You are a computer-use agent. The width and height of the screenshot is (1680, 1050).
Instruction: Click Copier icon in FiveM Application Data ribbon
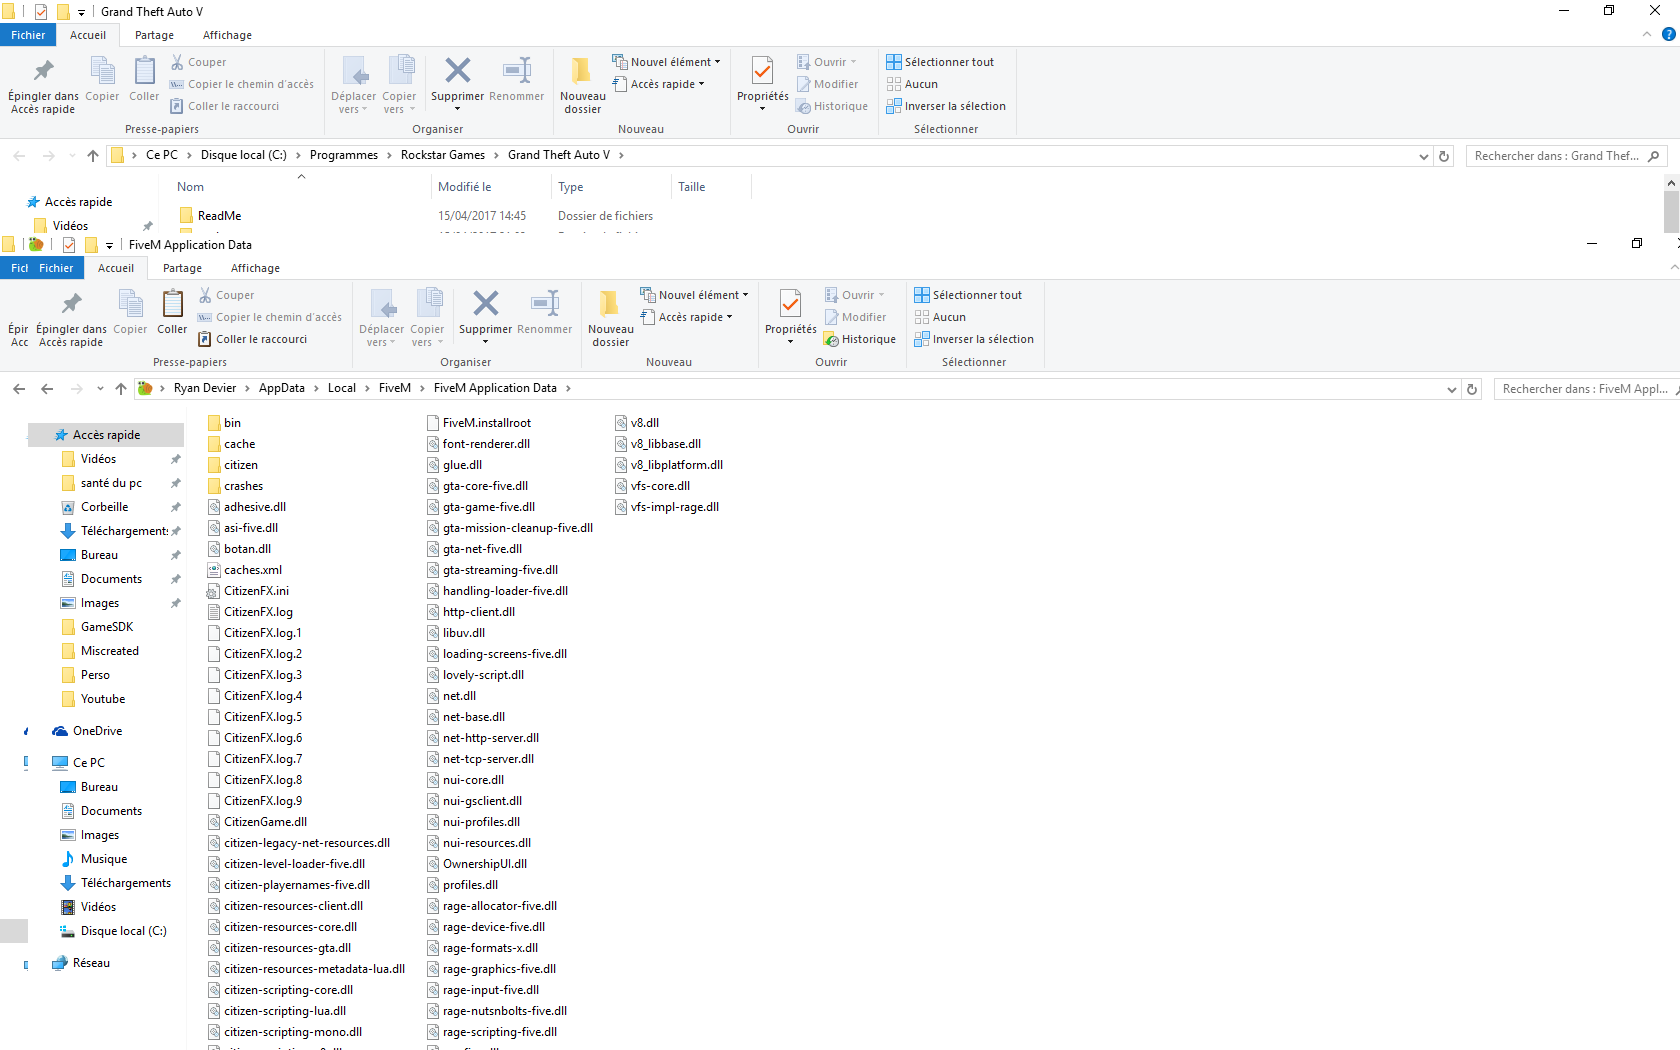pos(130,303)
